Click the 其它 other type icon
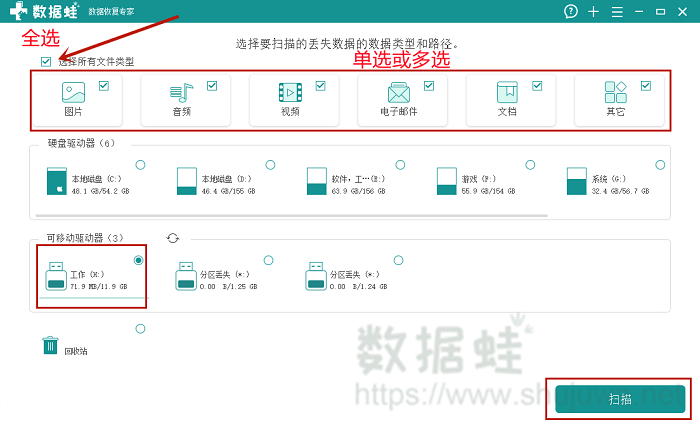700x427 pixels. click(616, 92)
